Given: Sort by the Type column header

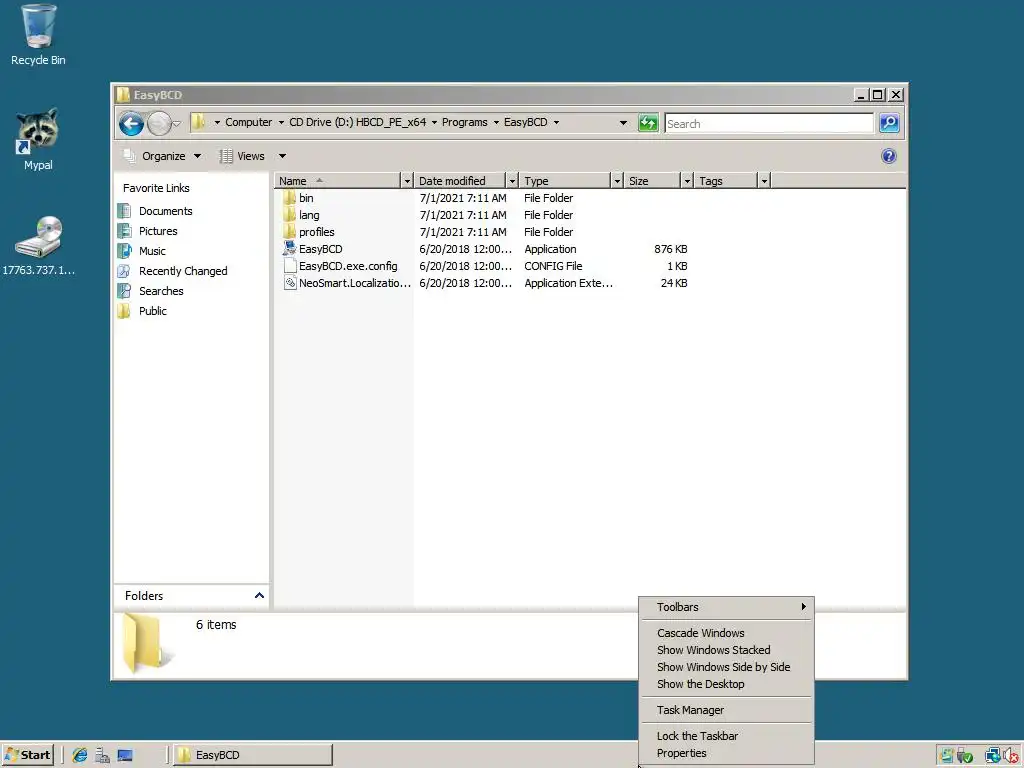Looking at the screenshot, I should [565, 181].
